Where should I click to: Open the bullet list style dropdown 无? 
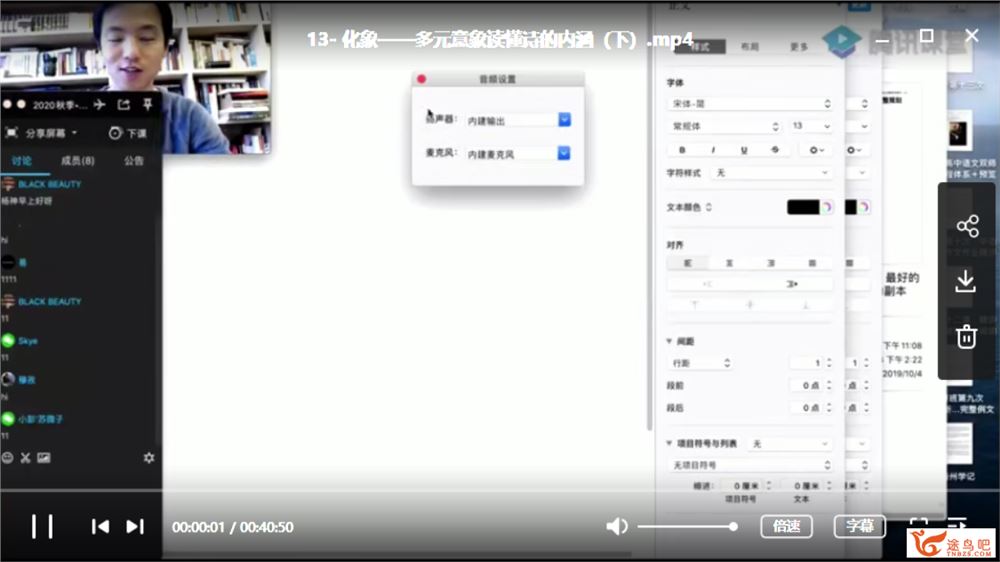point(790,443)
